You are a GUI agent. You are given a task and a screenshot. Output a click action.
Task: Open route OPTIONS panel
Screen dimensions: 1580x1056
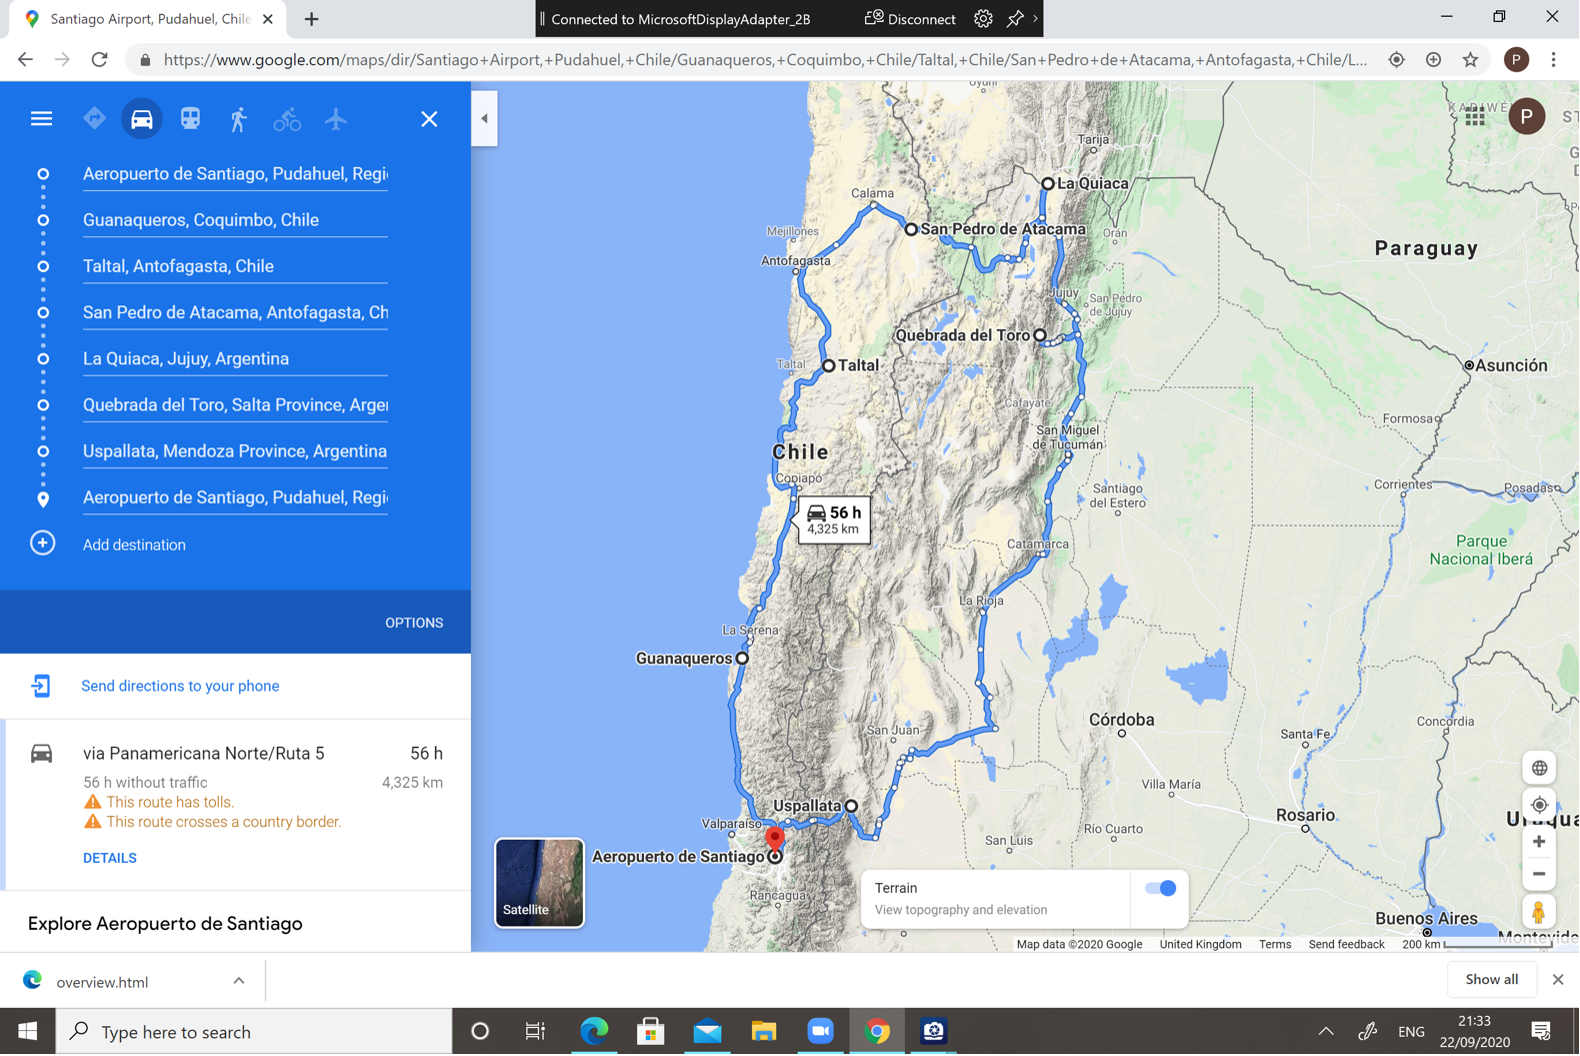414,622
